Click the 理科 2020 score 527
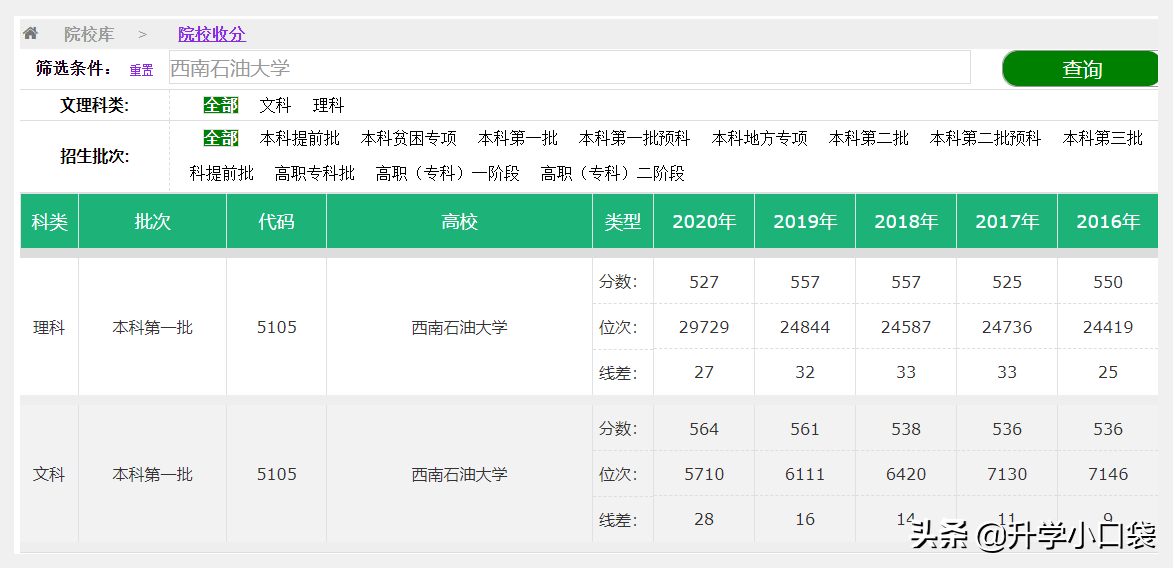 coord(704,282)
